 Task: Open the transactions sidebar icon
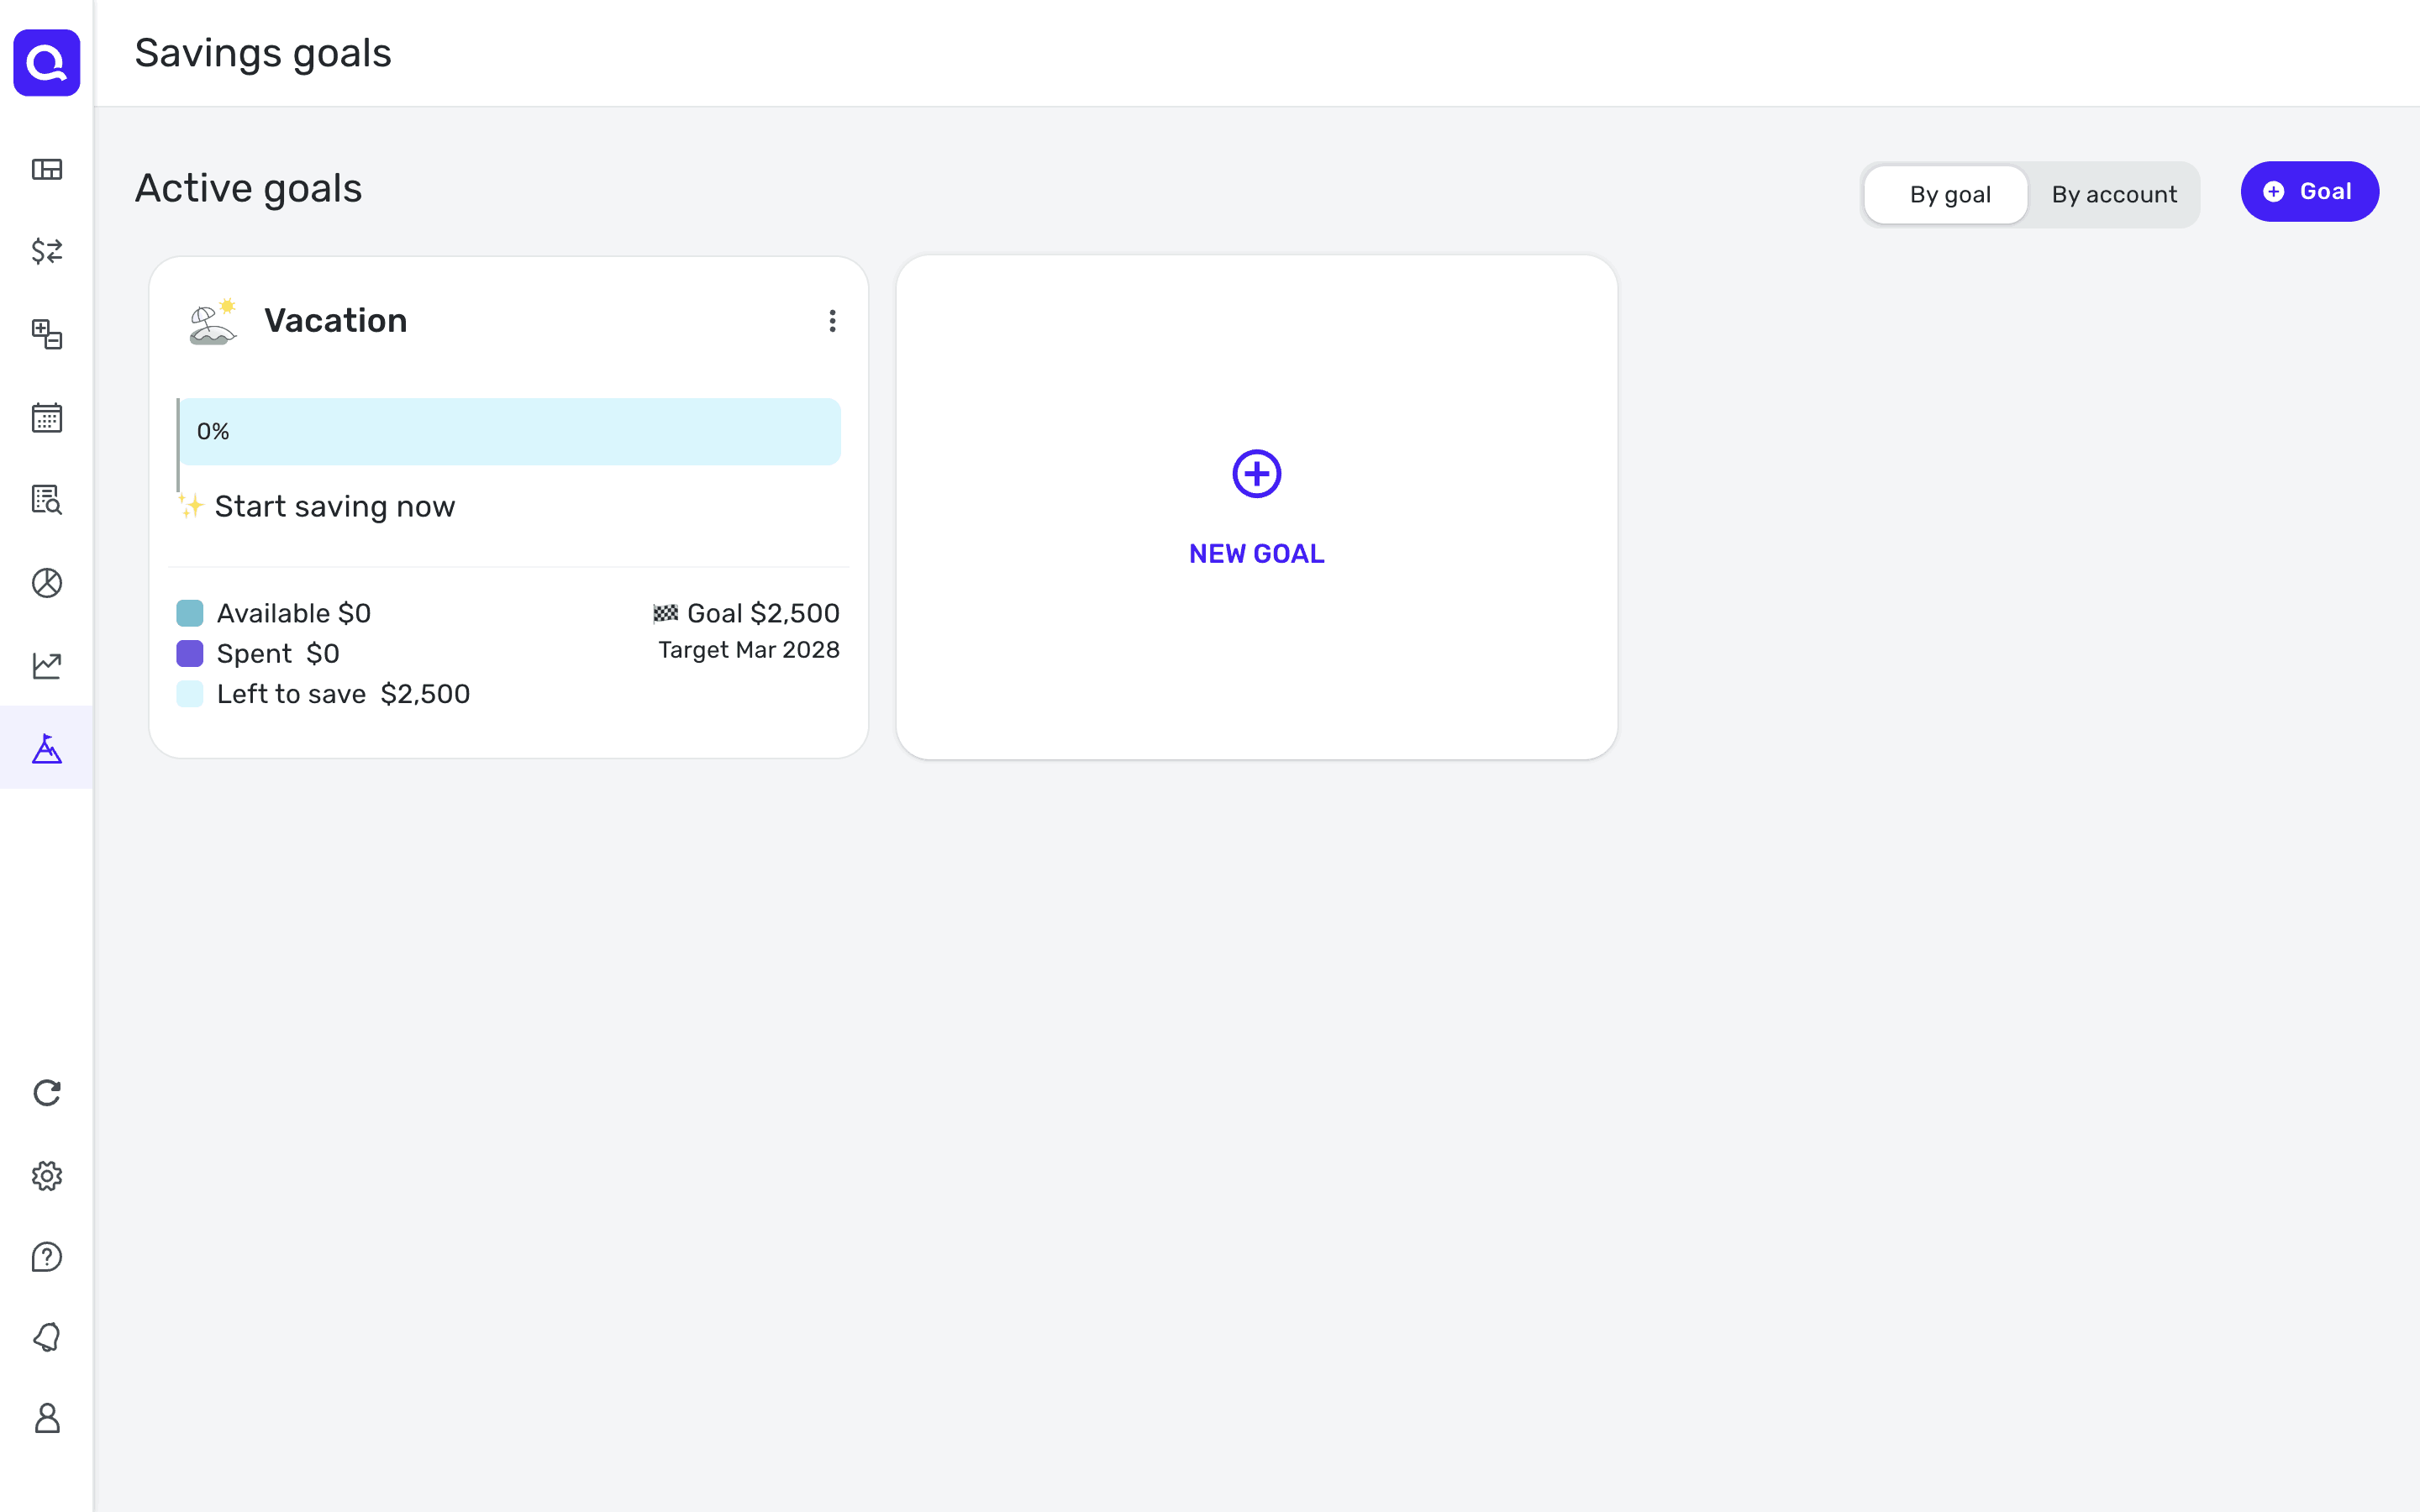click(x=47, y=251)
